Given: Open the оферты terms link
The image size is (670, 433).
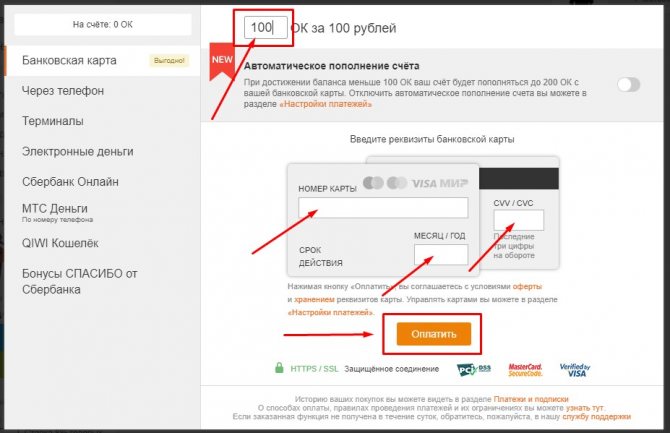Looking at the screenshot, I should (x=527, y=286).
